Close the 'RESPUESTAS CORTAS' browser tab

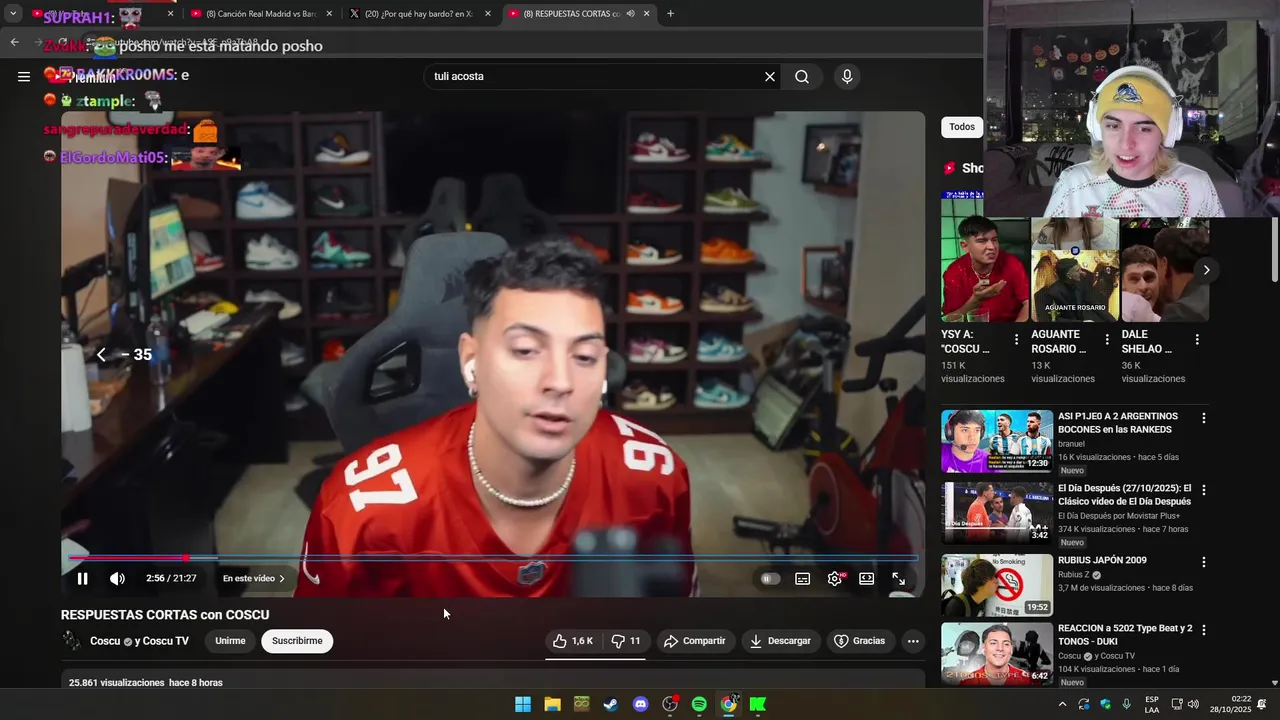coord(647,14)
